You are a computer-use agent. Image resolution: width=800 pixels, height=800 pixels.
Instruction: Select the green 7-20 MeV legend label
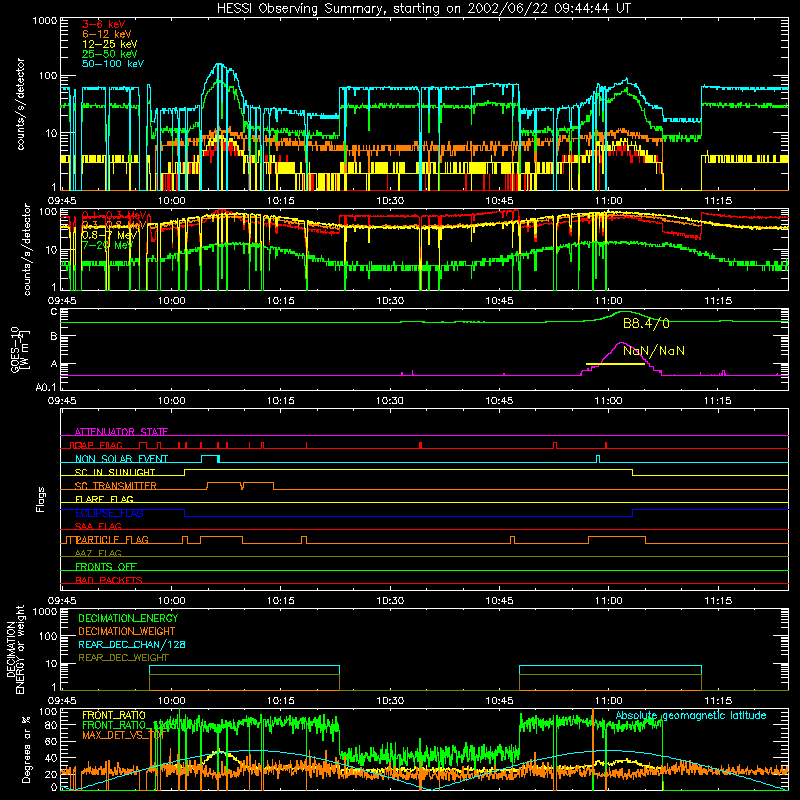(x=107, y=245)
